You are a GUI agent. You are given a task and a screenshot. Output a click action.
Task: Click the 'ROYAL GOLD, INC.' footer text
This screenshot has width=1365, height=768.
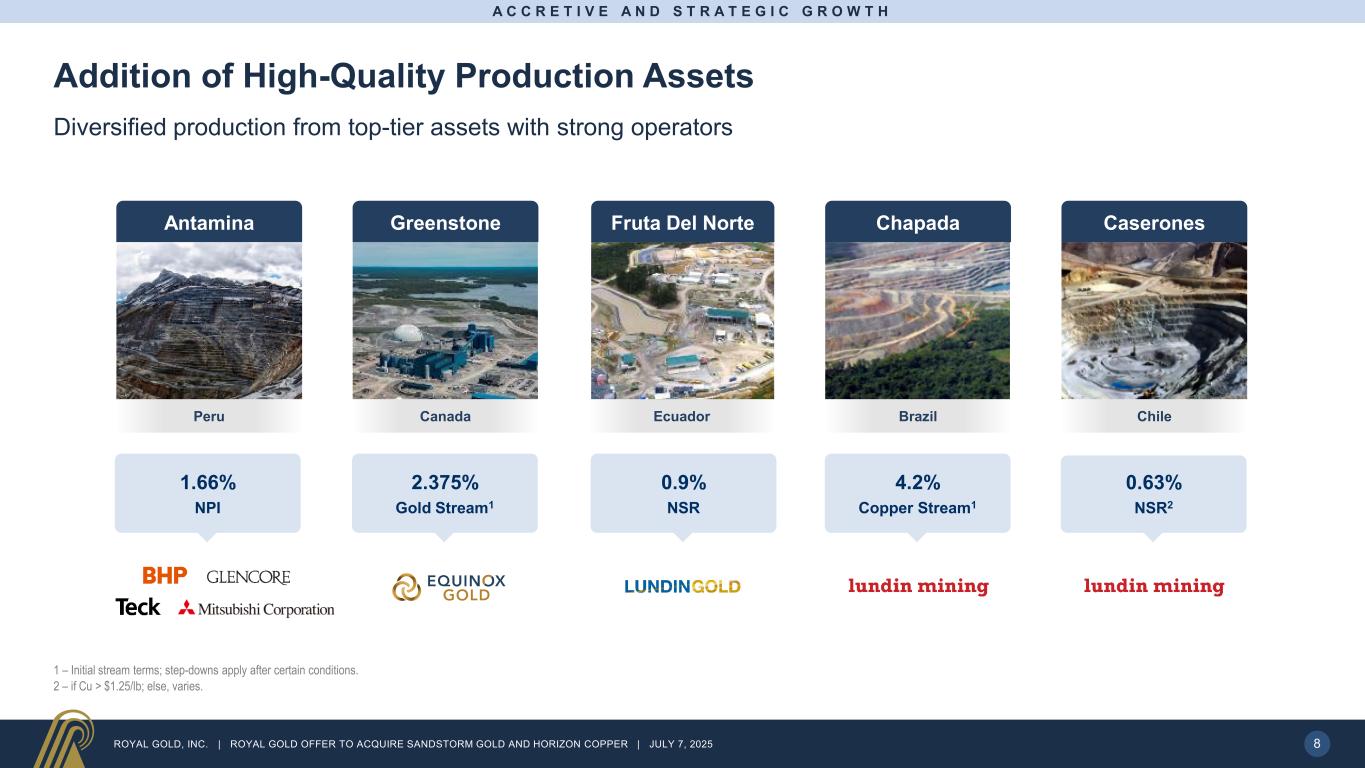click(x=161, y=744)
